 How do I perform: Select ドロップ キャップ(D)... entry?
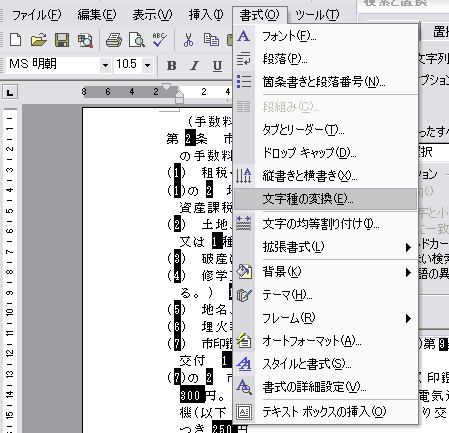(326, 153)
